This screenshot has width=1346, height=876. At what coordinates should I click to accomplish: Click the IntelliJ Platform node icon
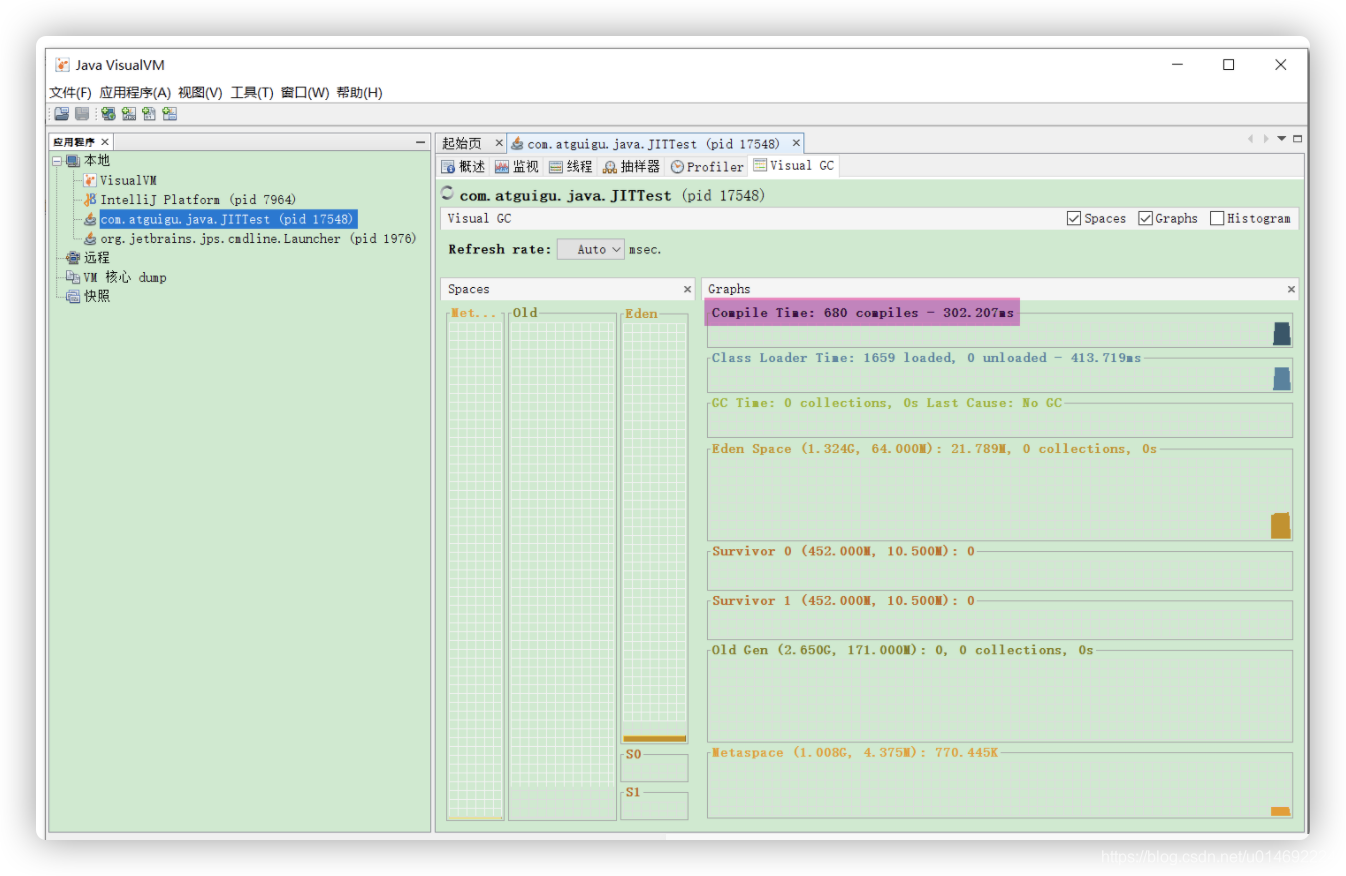(x=90, y=200)
